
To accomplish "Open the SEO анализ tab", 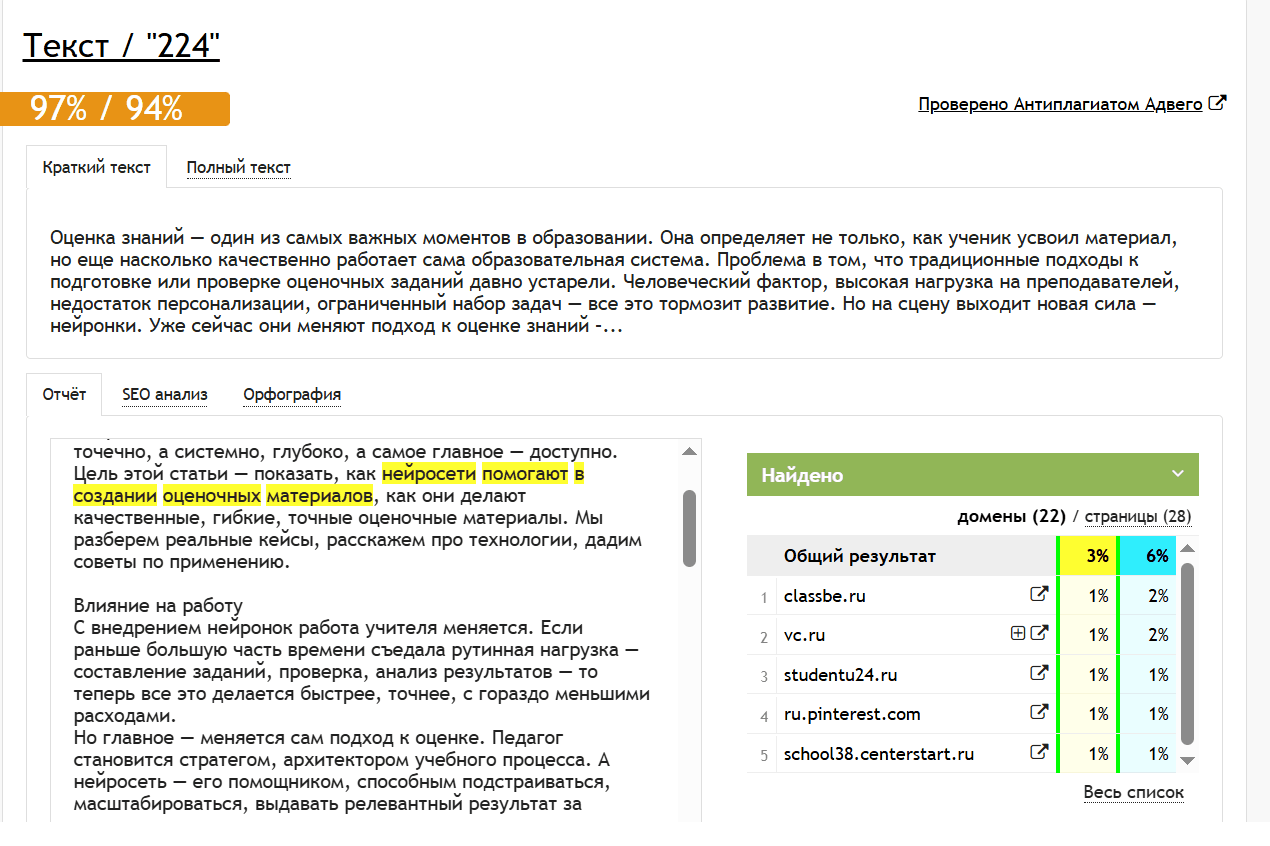I will 165,394.
